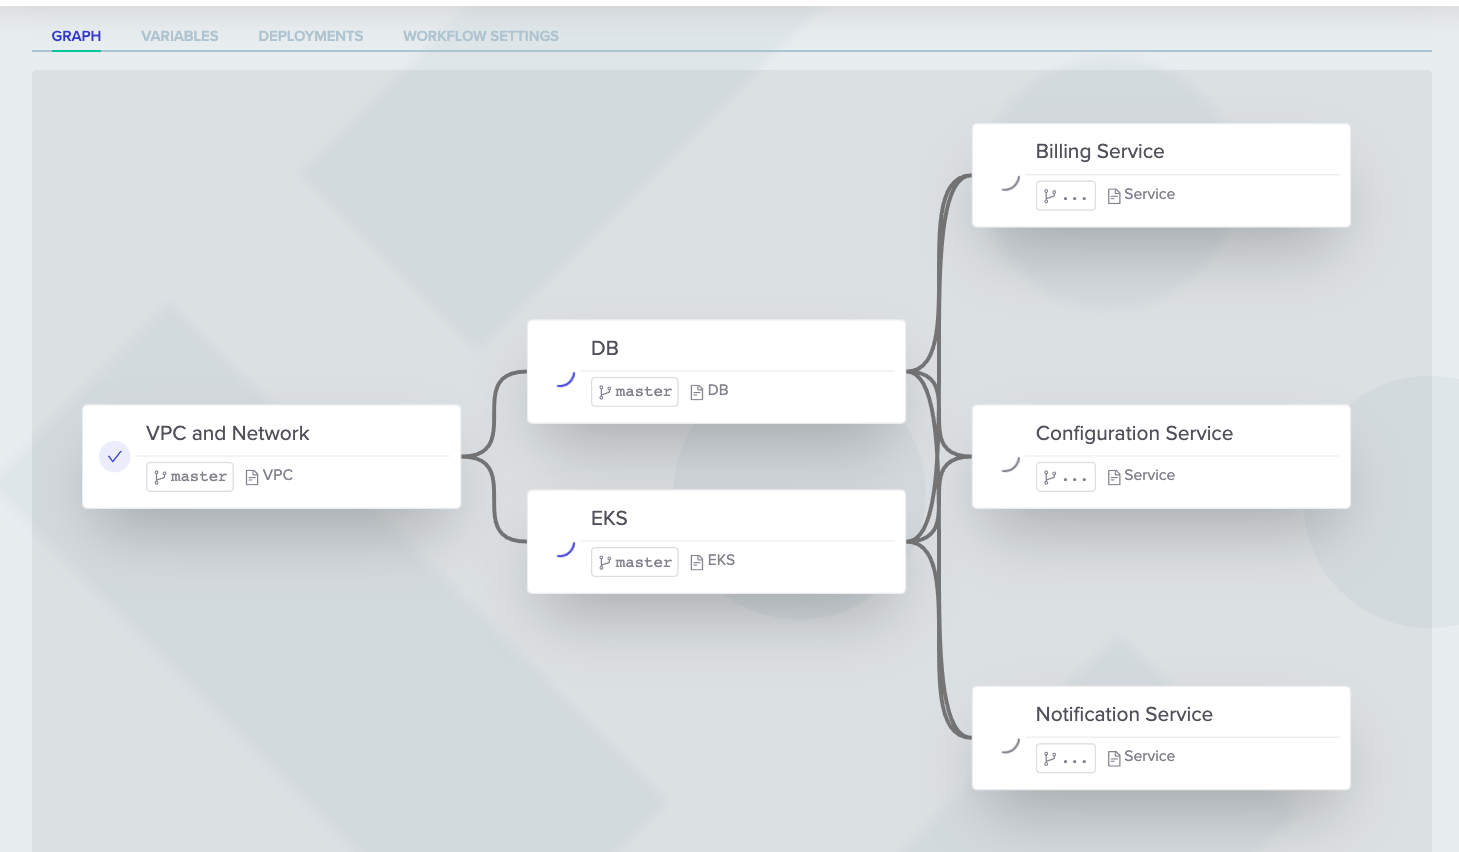The height and width of the screenshot is (852, 1459).
Task: Switch to the Variables tab
Action: pyautogui.click(x=180, y=36)
